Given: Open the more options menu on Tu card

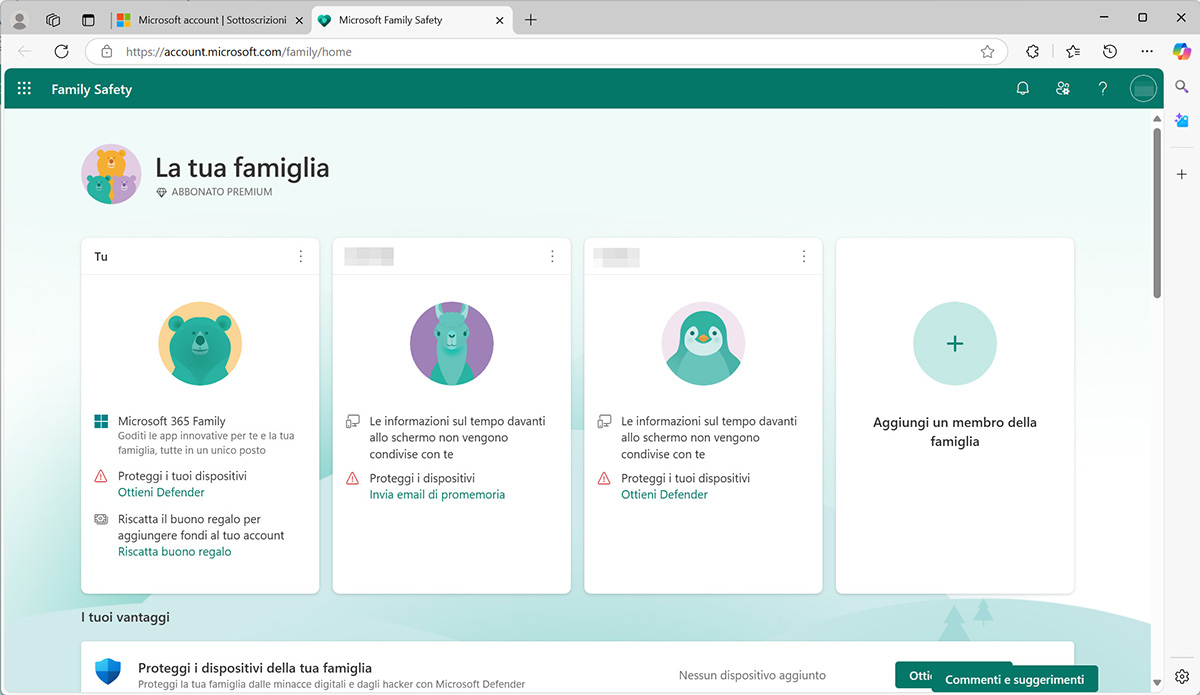Looking at the screenshot, I should 301,256.
